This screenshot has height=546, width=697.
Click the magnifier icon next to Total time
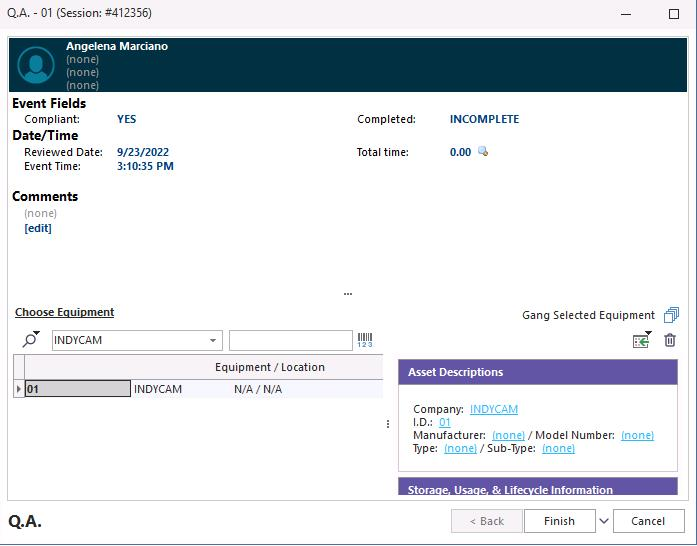click(x=483, y=152)
